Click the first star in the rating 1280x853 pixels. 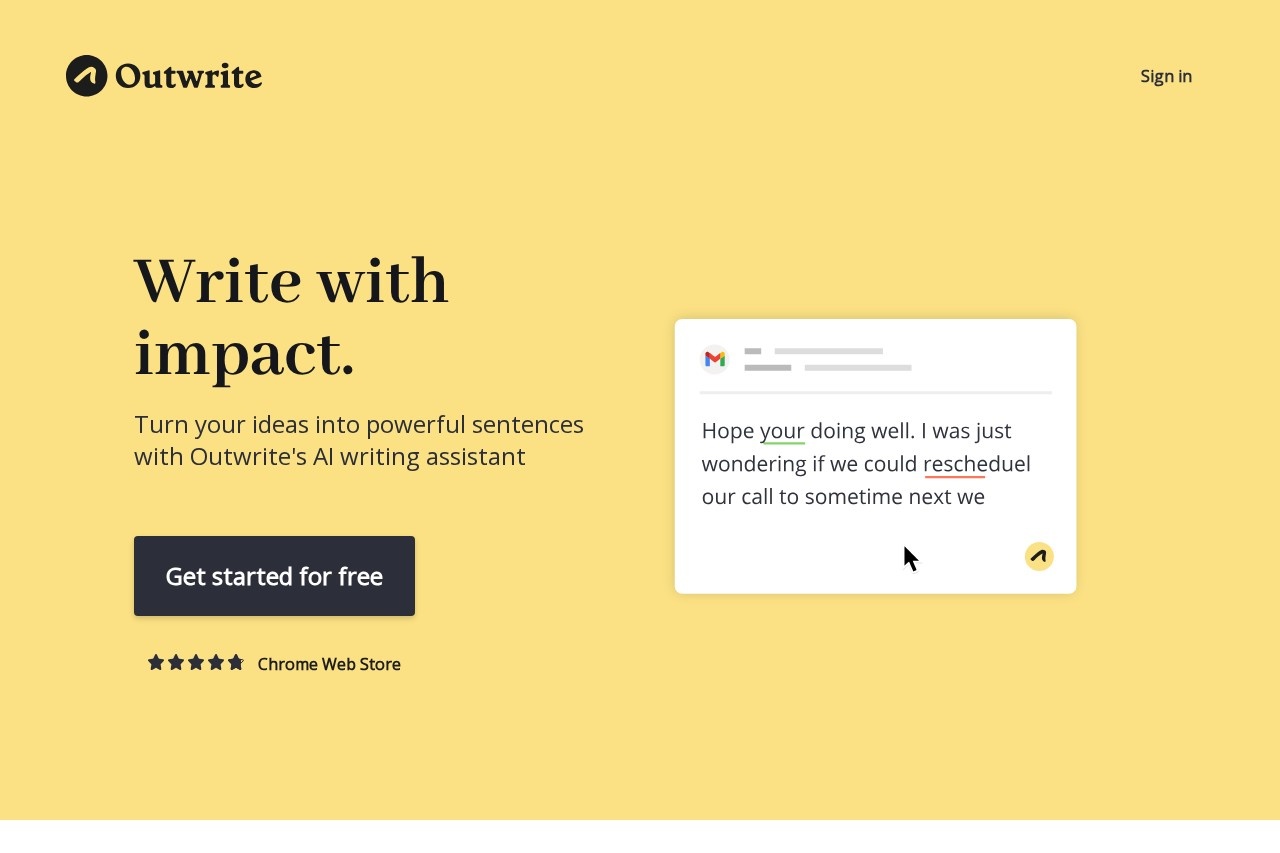click(x=156, y=662)
